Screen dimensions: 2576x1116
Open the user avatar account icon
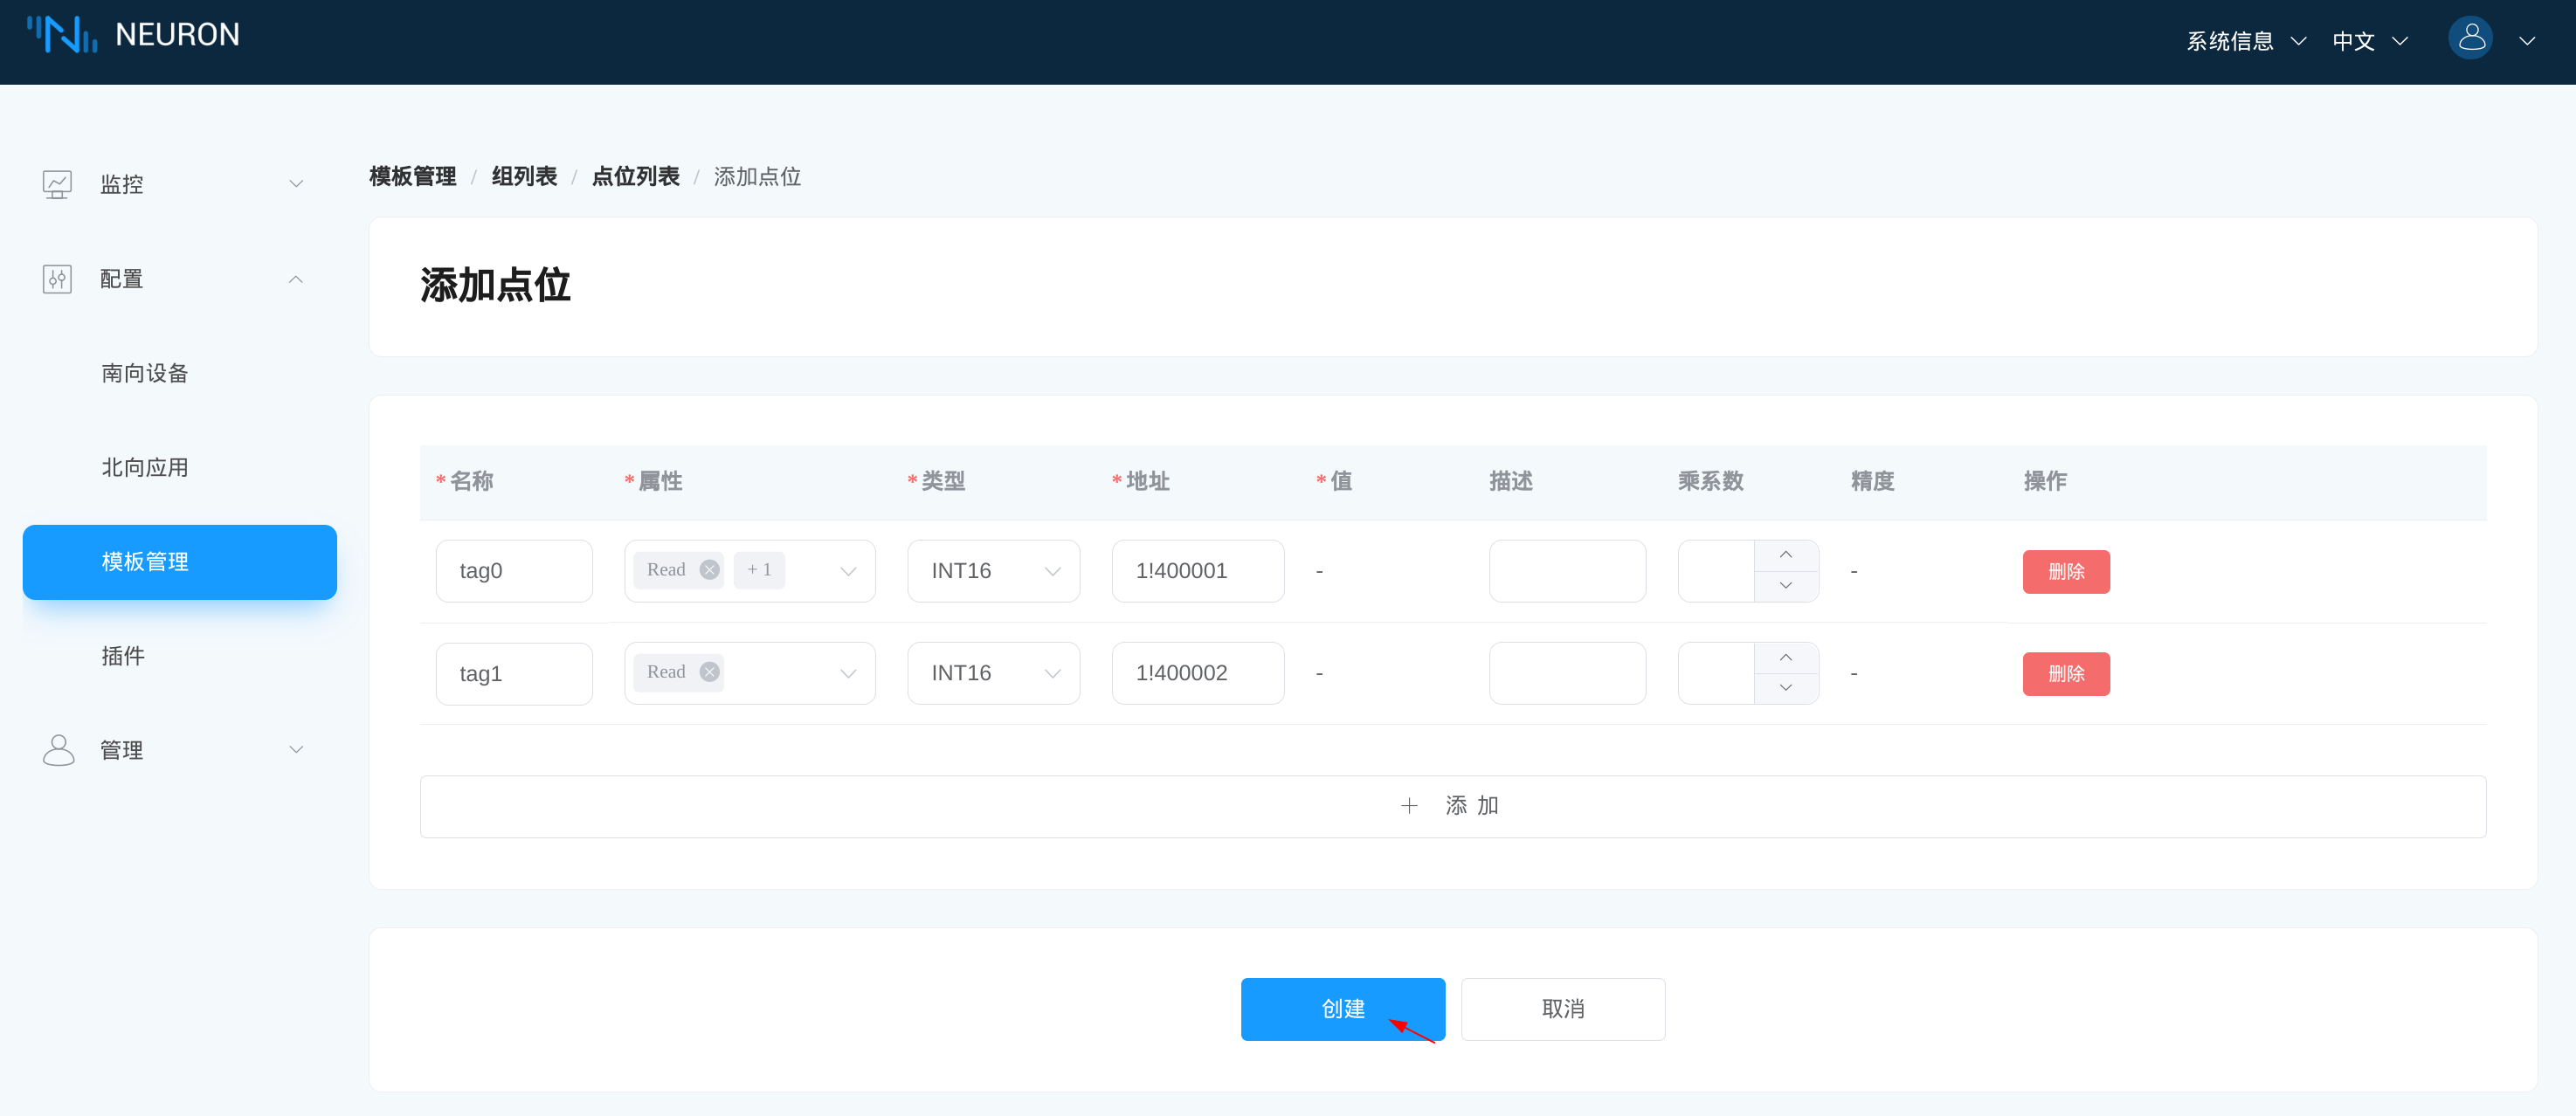point(2470,39)
